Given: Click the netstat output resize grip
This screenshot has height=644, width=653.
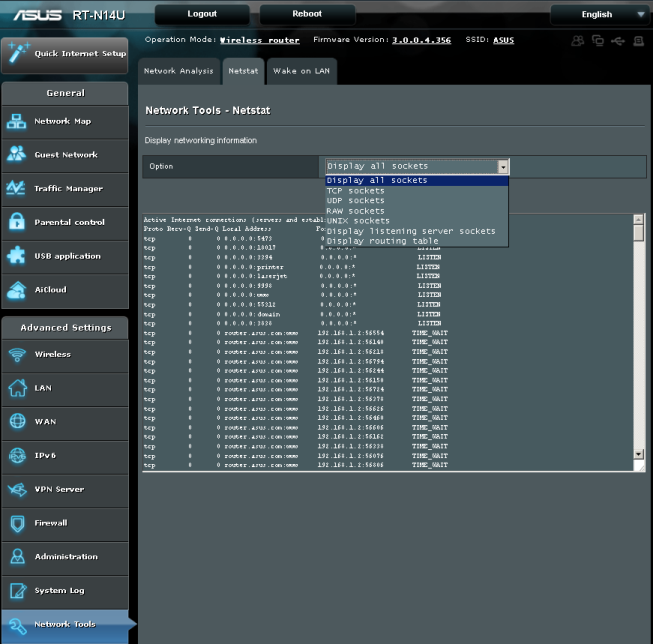Looking at the screenshot, I should click(641, 467).
